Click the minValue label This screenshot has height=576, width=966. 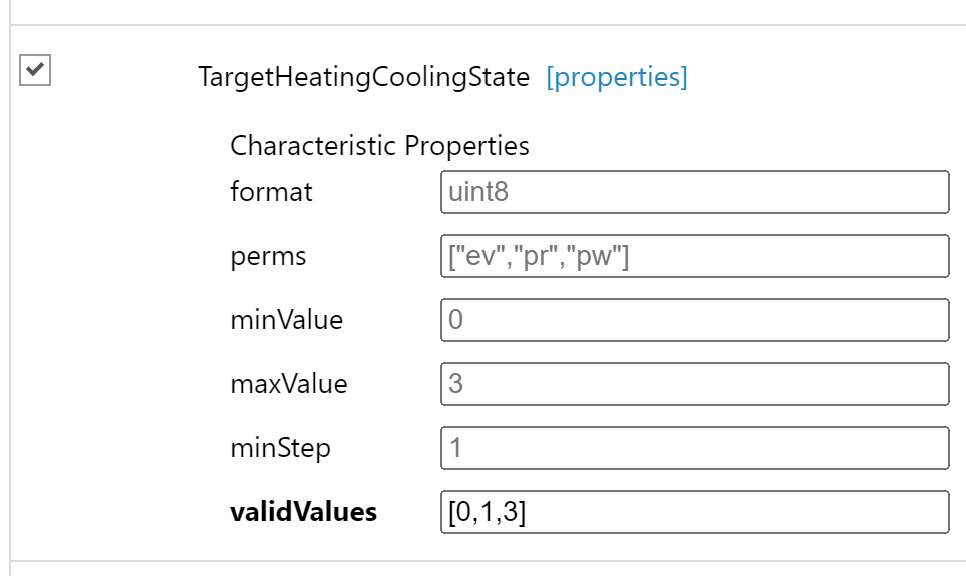286,321
